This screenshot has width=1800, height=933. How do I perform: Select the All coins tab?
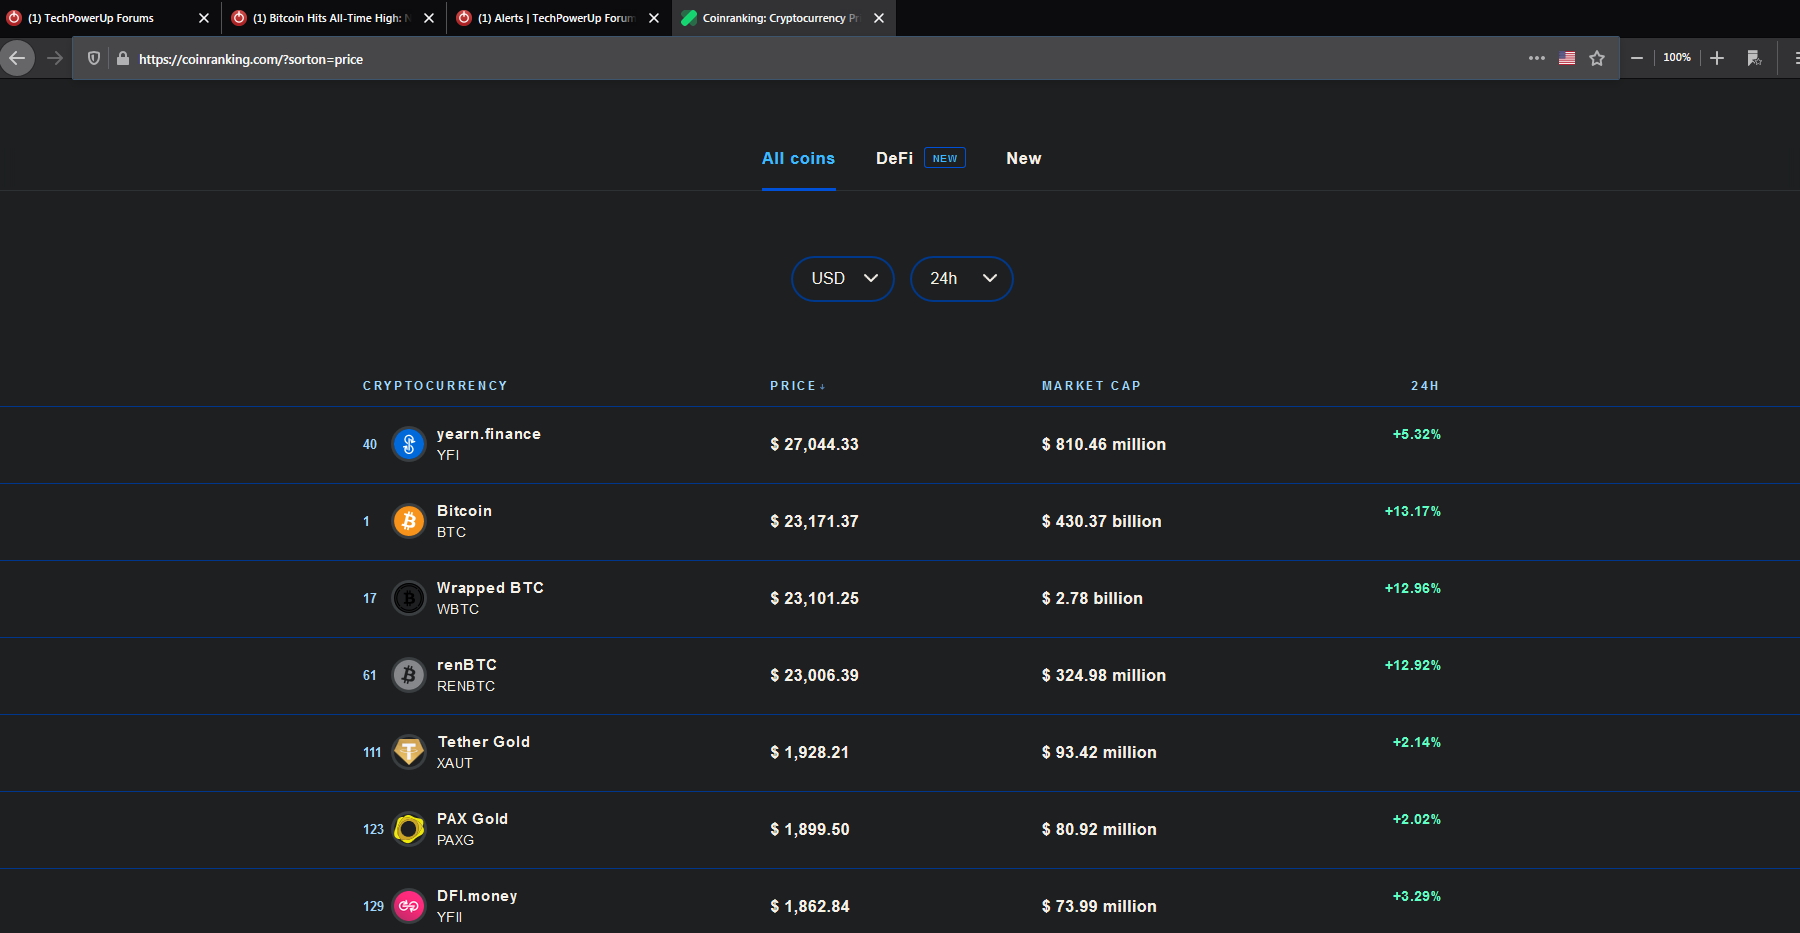(798, 158)
